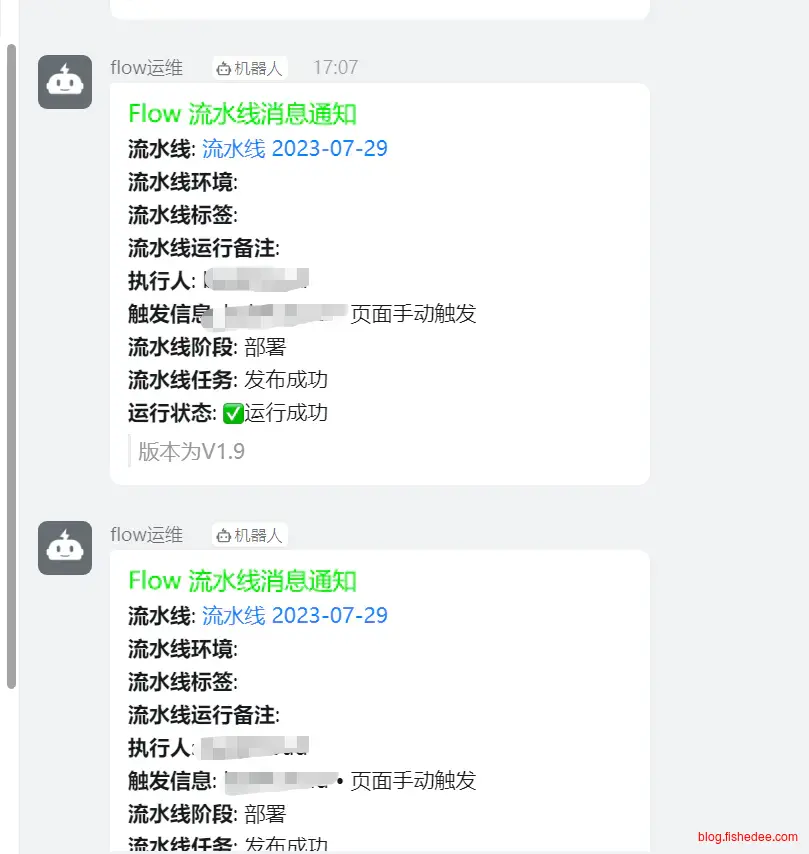Open 流水线 2023-07-29 link in 17:07 message
The height and width of the screenshot is (854, 809).
click(295, 149)
